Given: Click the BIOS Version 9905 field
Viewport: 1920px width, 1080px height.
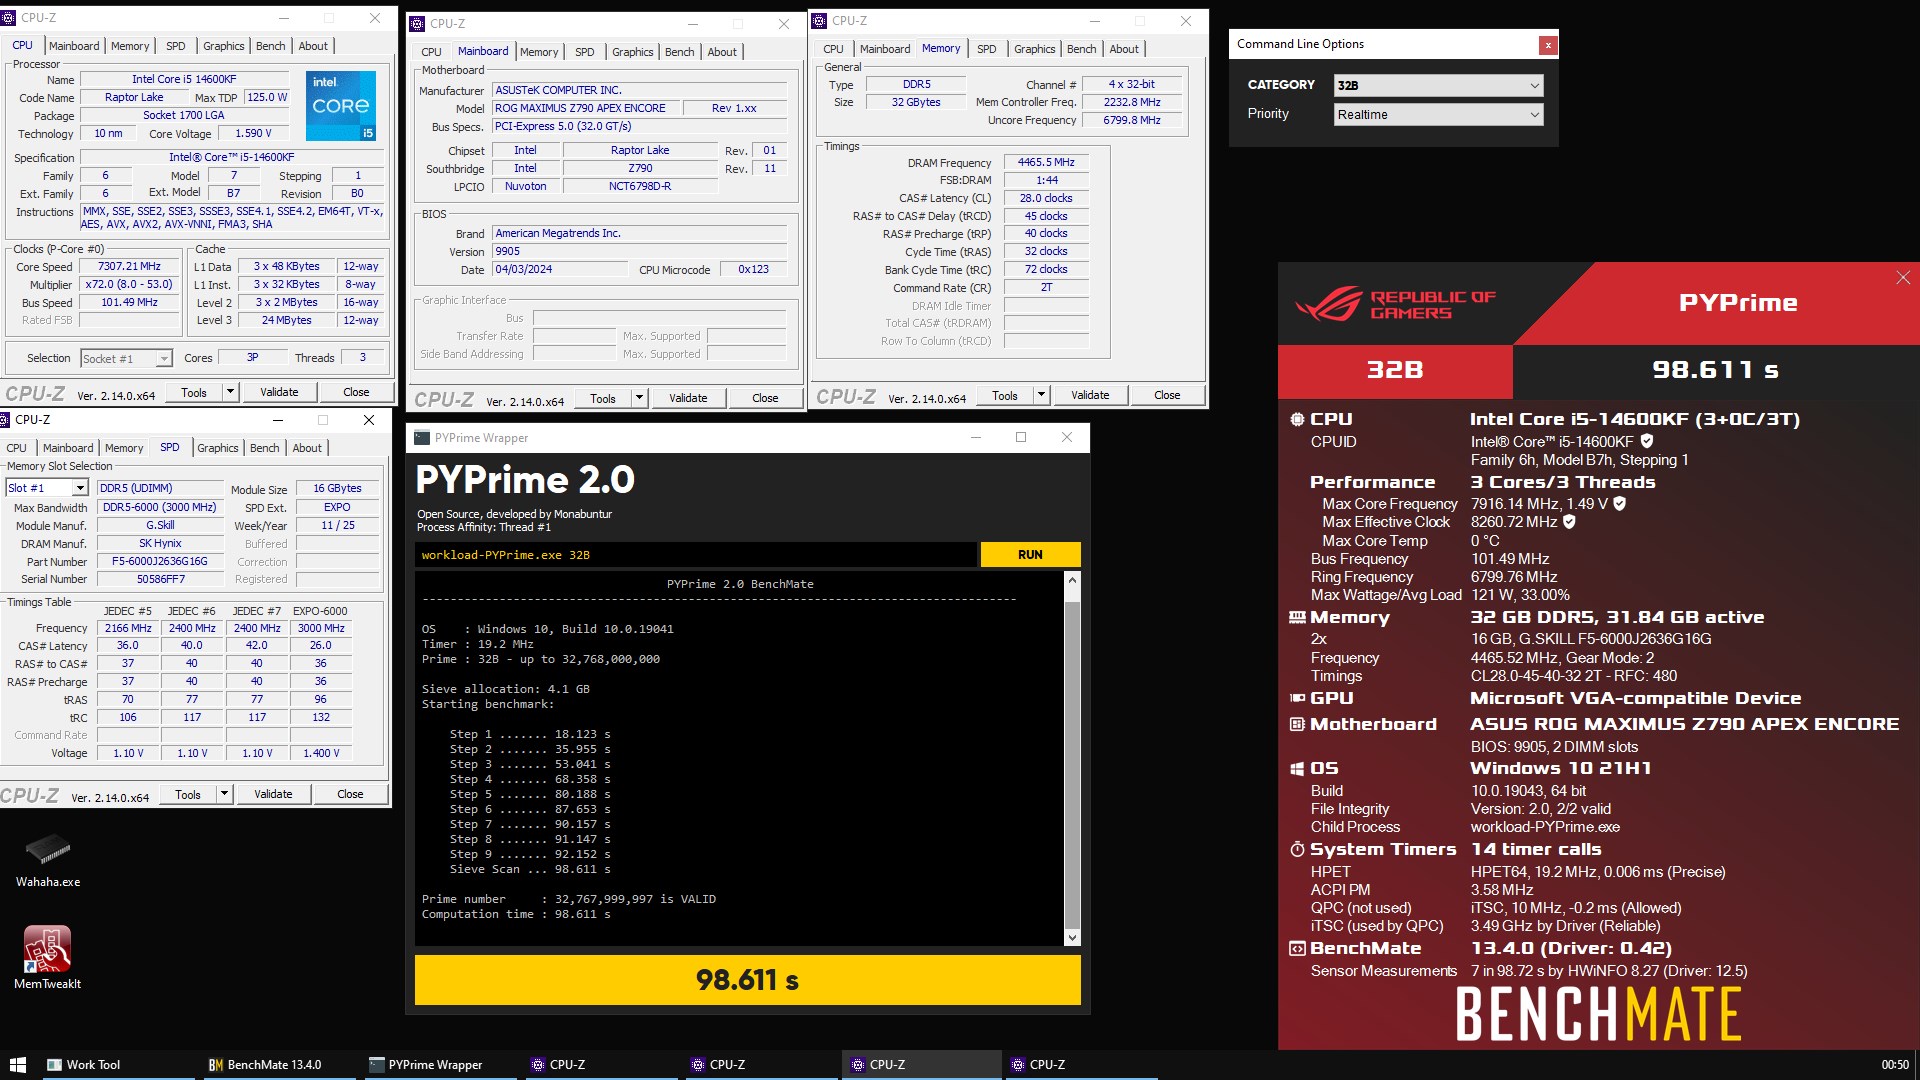Looking at the screenshot, I should [x=640, y=252].
